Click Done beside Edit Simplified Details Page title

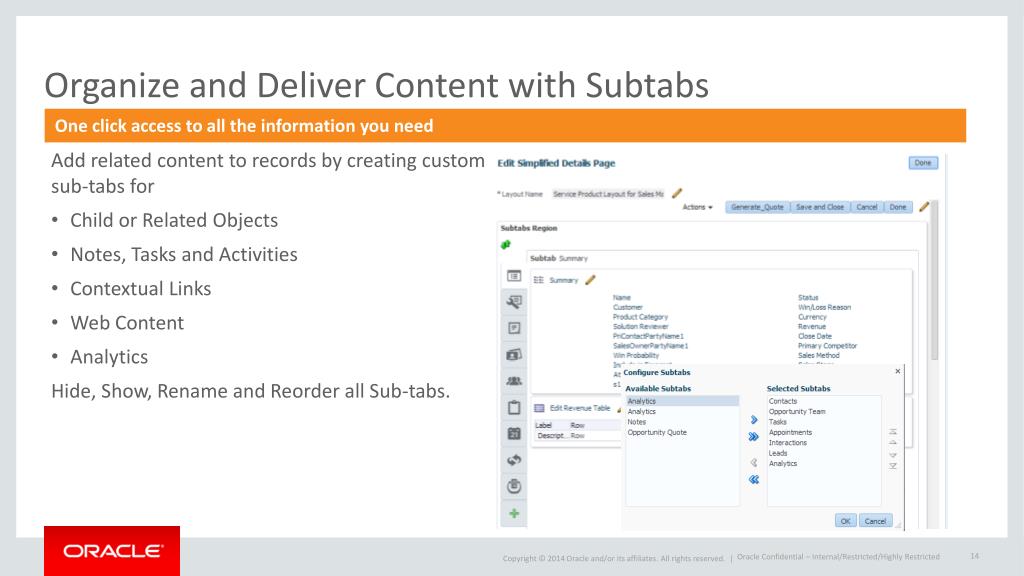coord(923,163)
